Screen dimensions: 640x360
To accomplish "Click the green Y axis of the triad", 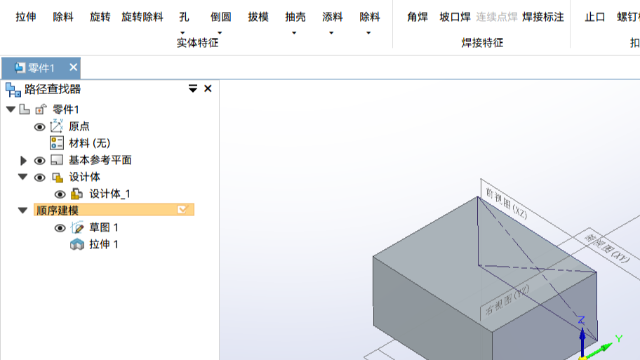I will tap(600, 349).
